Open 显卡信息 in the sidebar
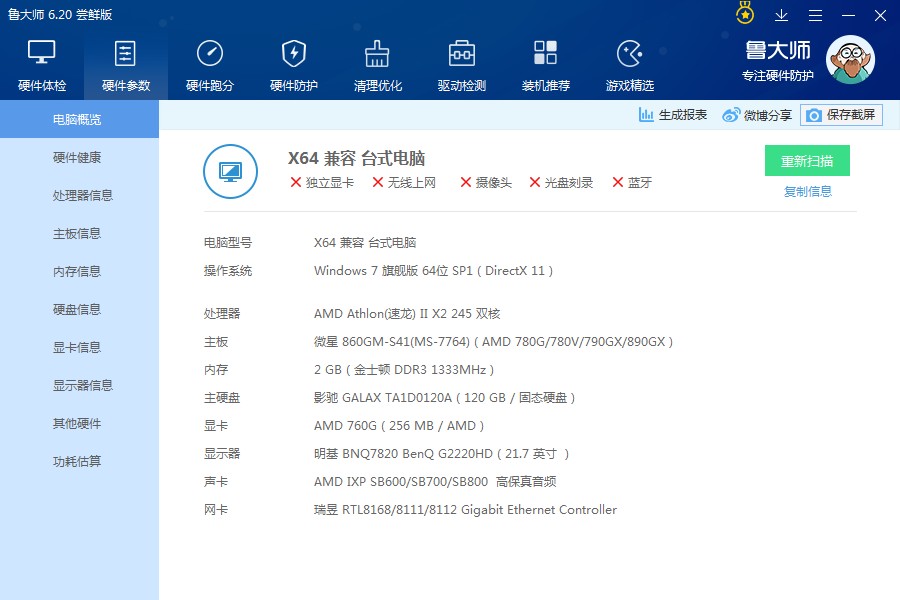 click(x=79, y=347)
